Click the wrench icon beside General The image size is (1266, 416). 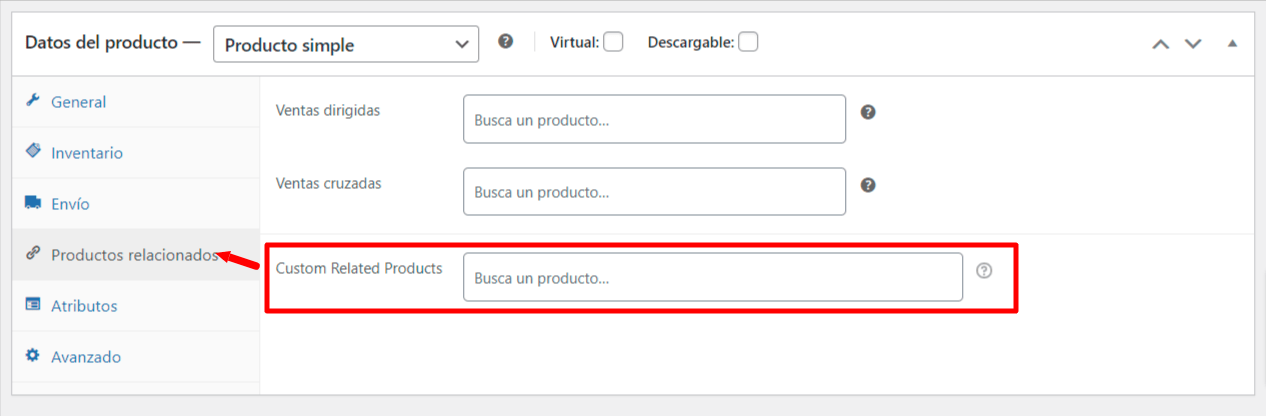point(32,101)
